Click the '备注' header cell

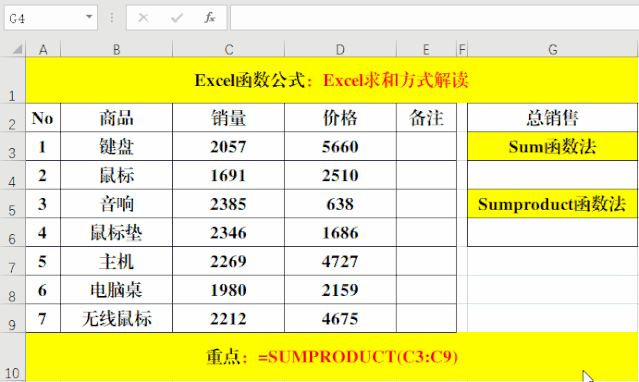(426, 118)
